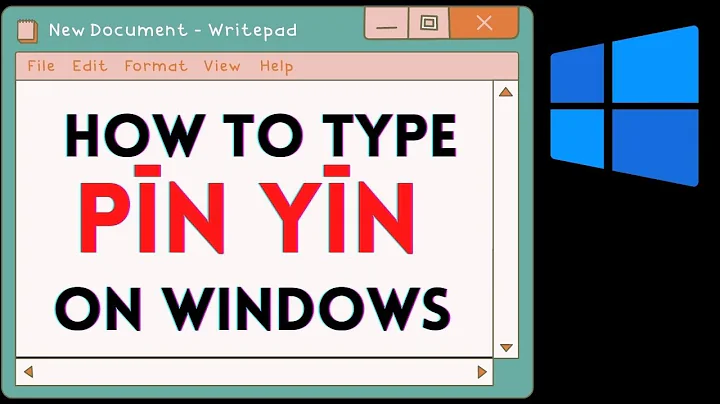720x404 pixels.
Task: Open the Format menu
Action: pyautogui.click(x=155, y=67)
